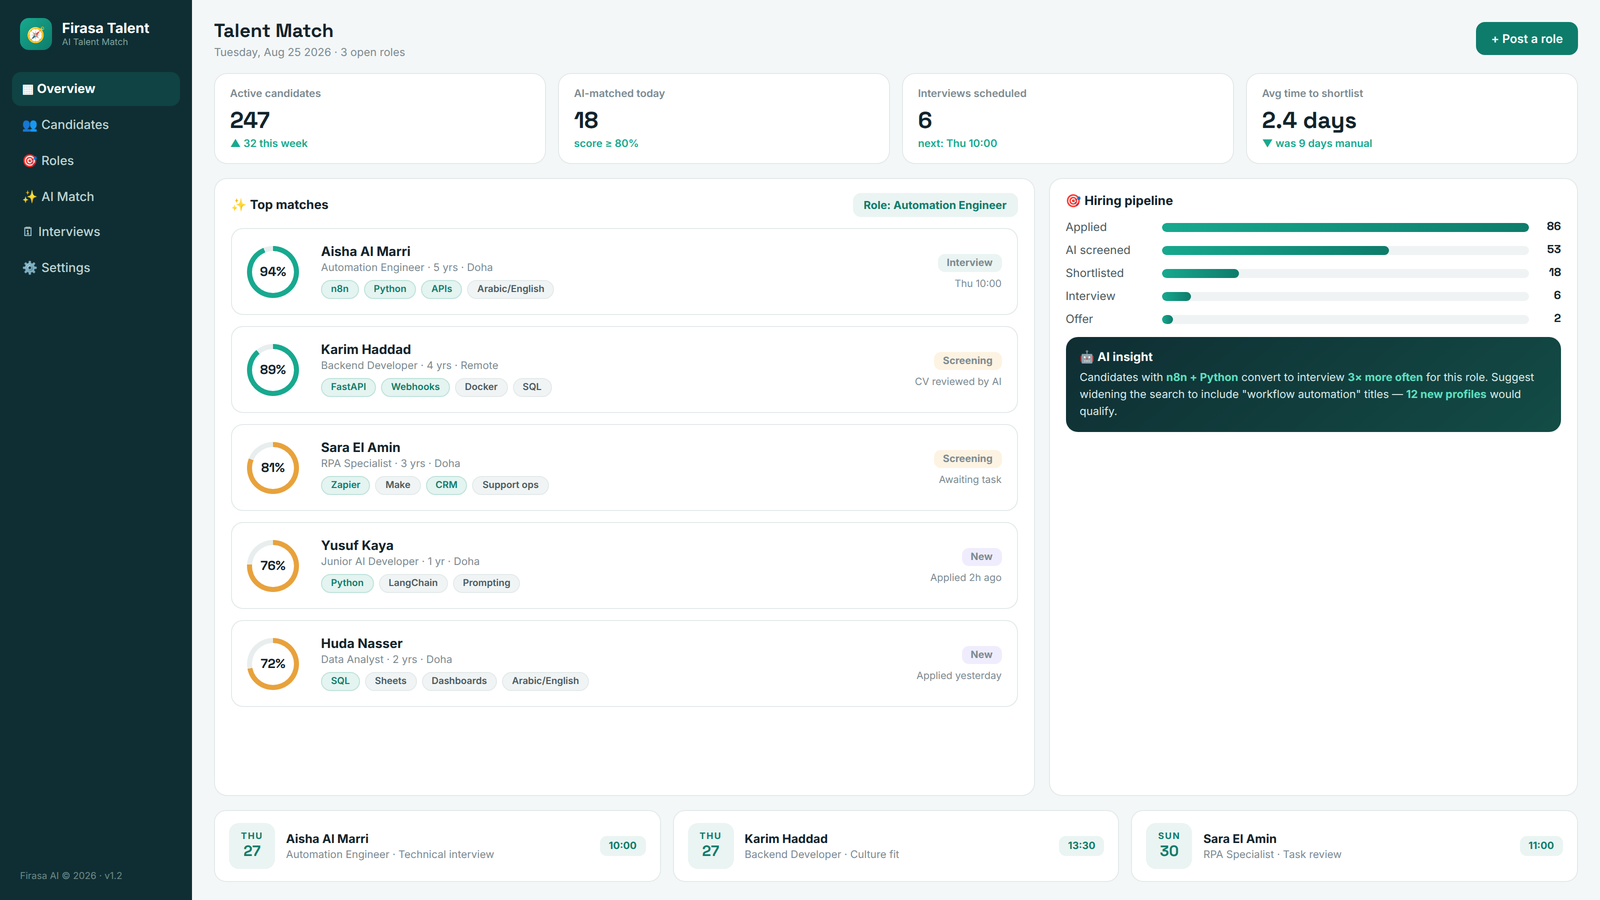Screen dimensions: 1600x900
Task: Click the AI screened pipeline progress bar
Action: [x=1345, y=250]
